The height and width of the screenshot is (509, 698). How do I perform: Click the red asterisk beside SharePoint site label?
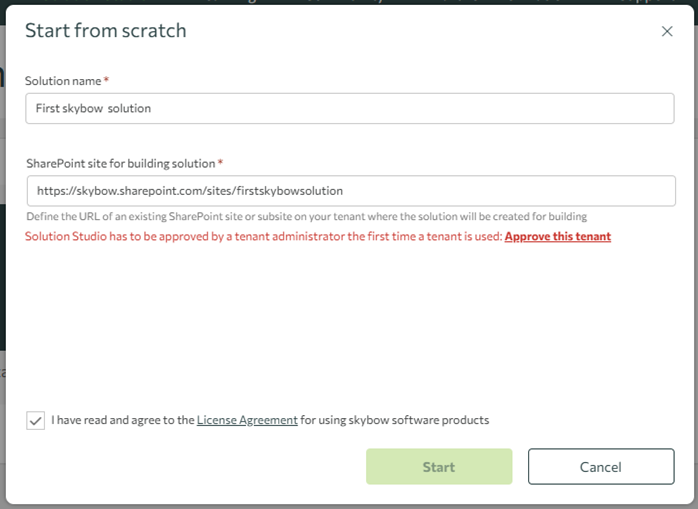[220, 162]
